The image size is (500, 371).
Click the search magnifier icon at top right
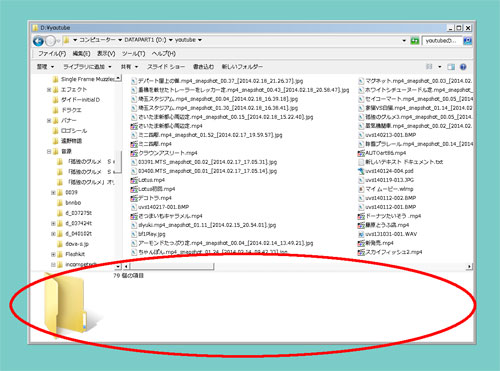(467, 41)
